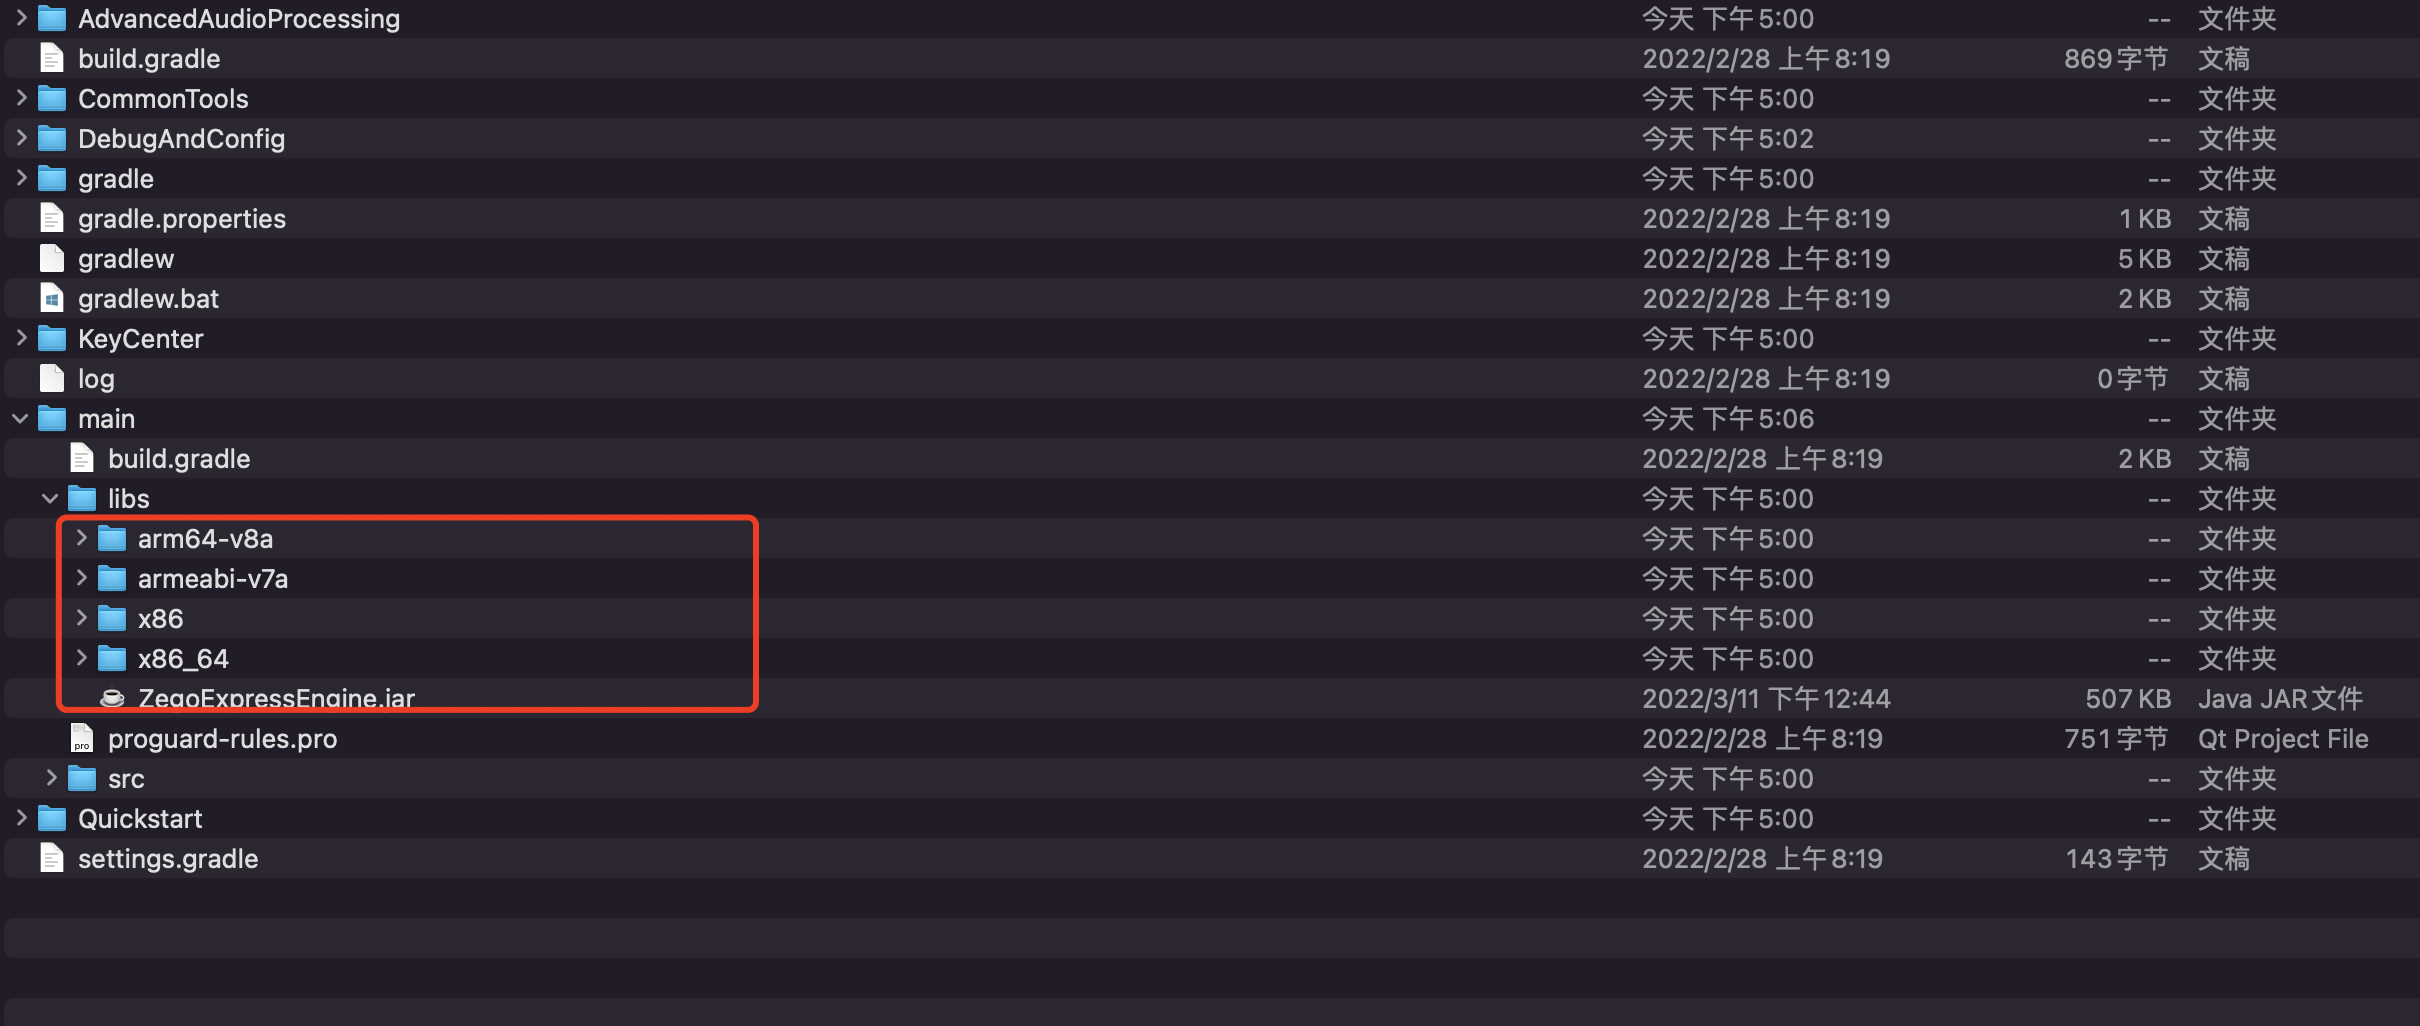Collapse the main folder
2420x1026 pixels.
coord(20,418)
